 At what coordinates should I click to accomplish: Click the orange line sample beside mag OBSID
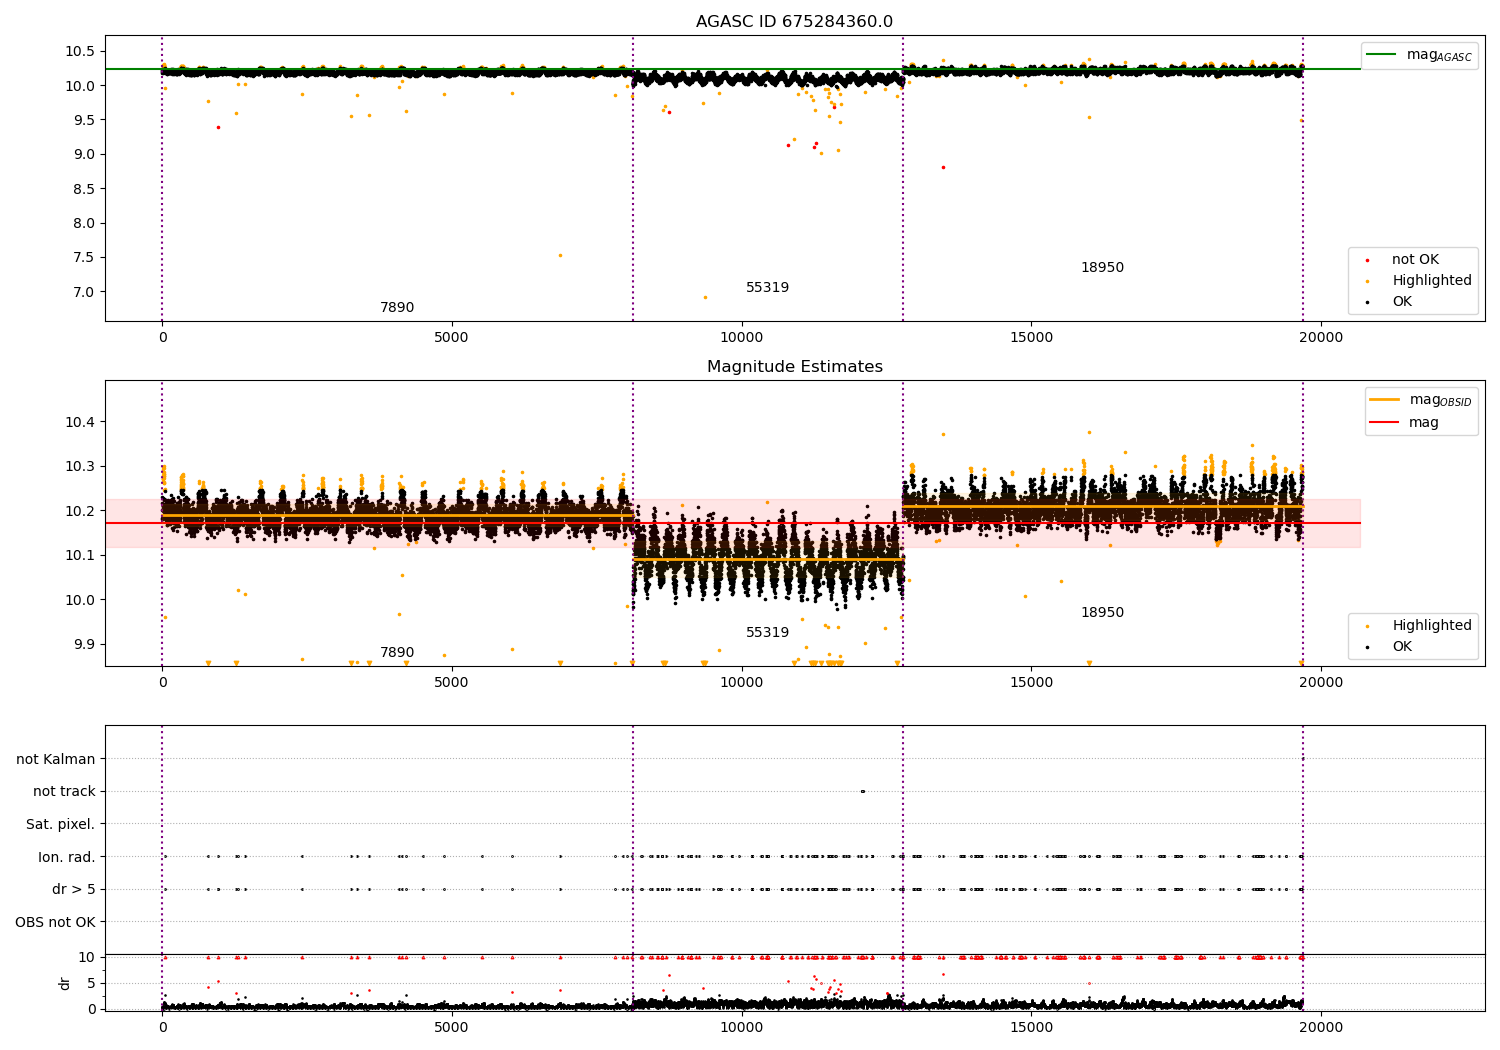(1385, 400)
